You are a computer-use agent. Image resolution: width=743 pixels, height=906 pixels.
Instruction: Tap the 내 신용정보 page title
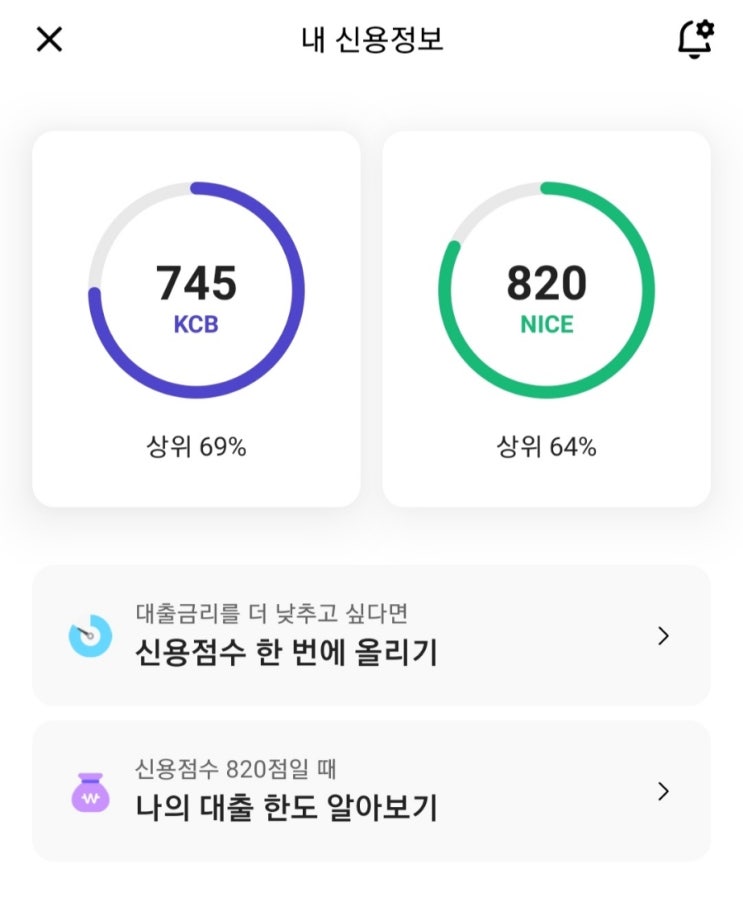tap(372, 40)
